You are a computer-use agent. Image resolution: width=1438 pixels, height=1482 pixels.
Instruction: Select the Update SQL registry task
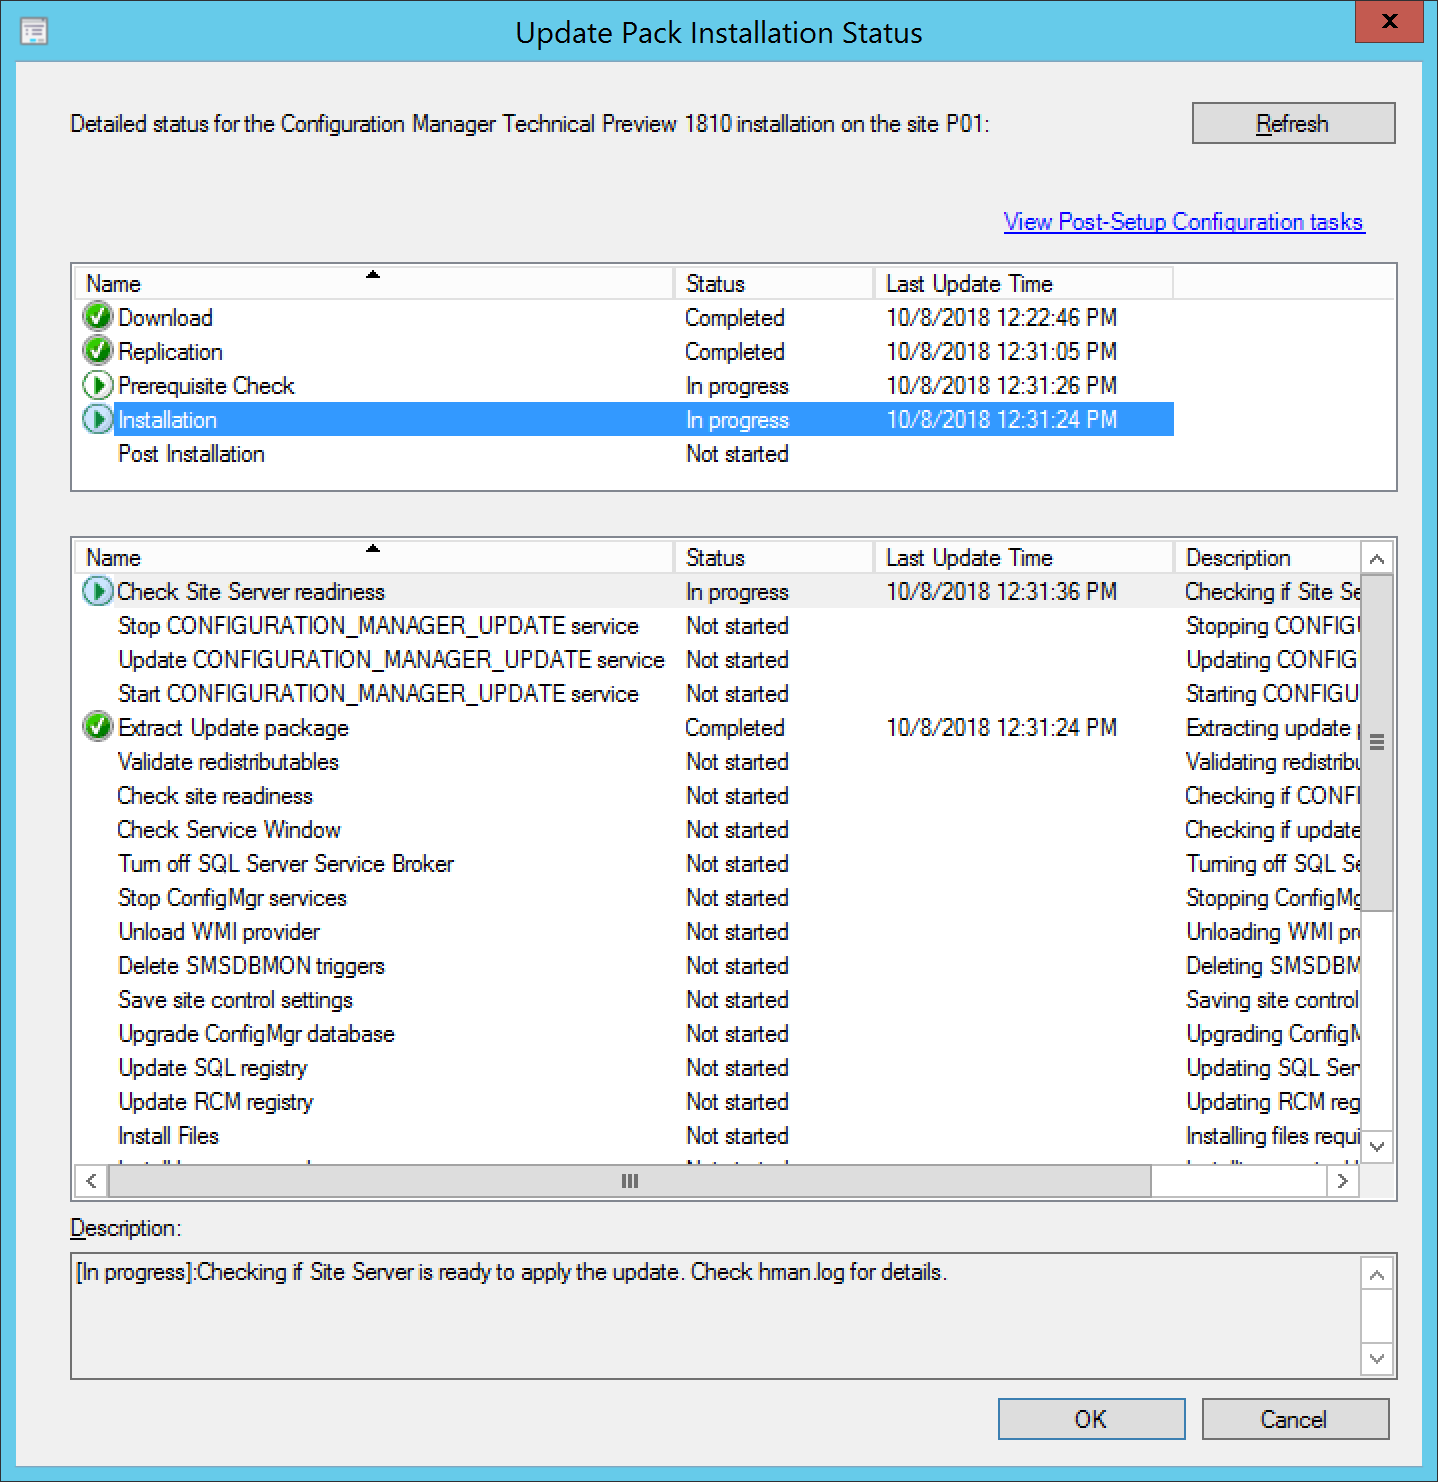pos(718,1068)
